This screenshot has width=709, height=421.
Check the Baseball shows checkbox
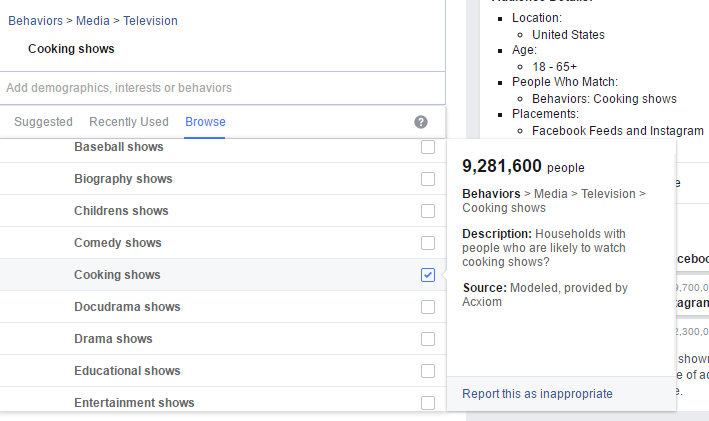[x=428, y=147]
